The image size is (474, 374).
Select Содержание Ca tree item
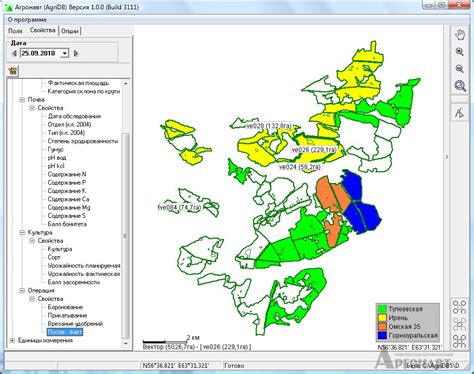coord(68,199)
